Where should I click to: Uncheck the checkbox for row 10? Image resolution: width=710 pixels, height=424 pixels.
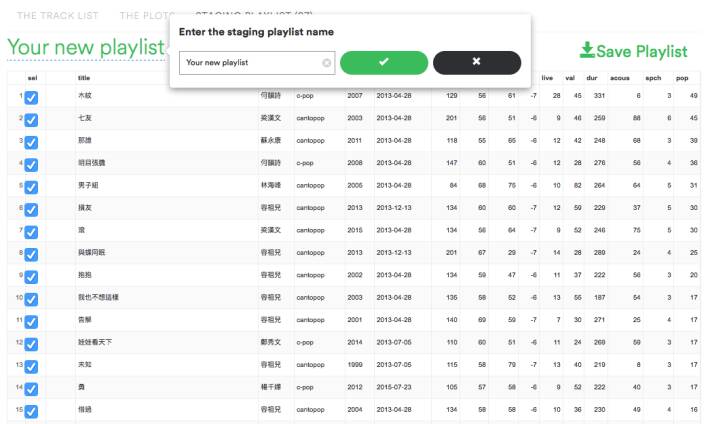[x=31, y=299]
